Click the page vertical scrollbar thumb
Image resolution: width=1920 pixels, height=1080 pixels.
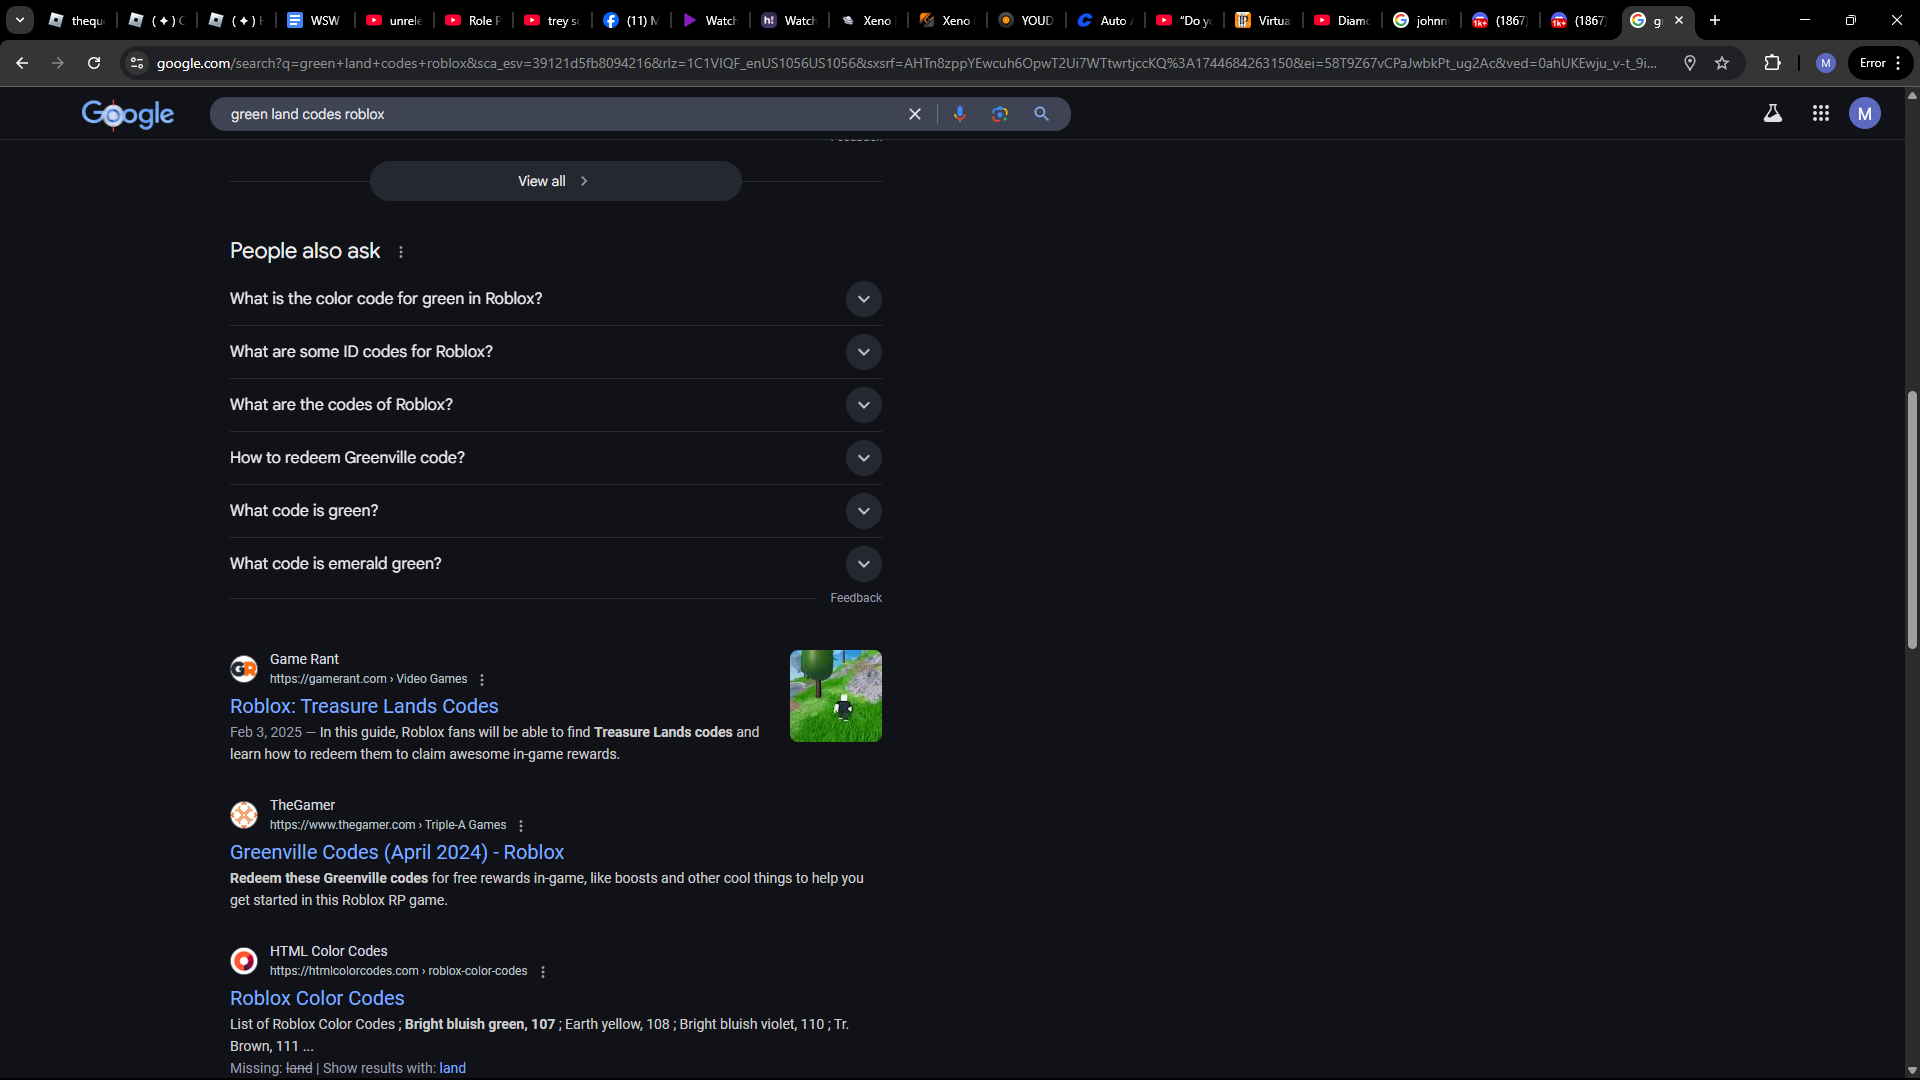1911,520
